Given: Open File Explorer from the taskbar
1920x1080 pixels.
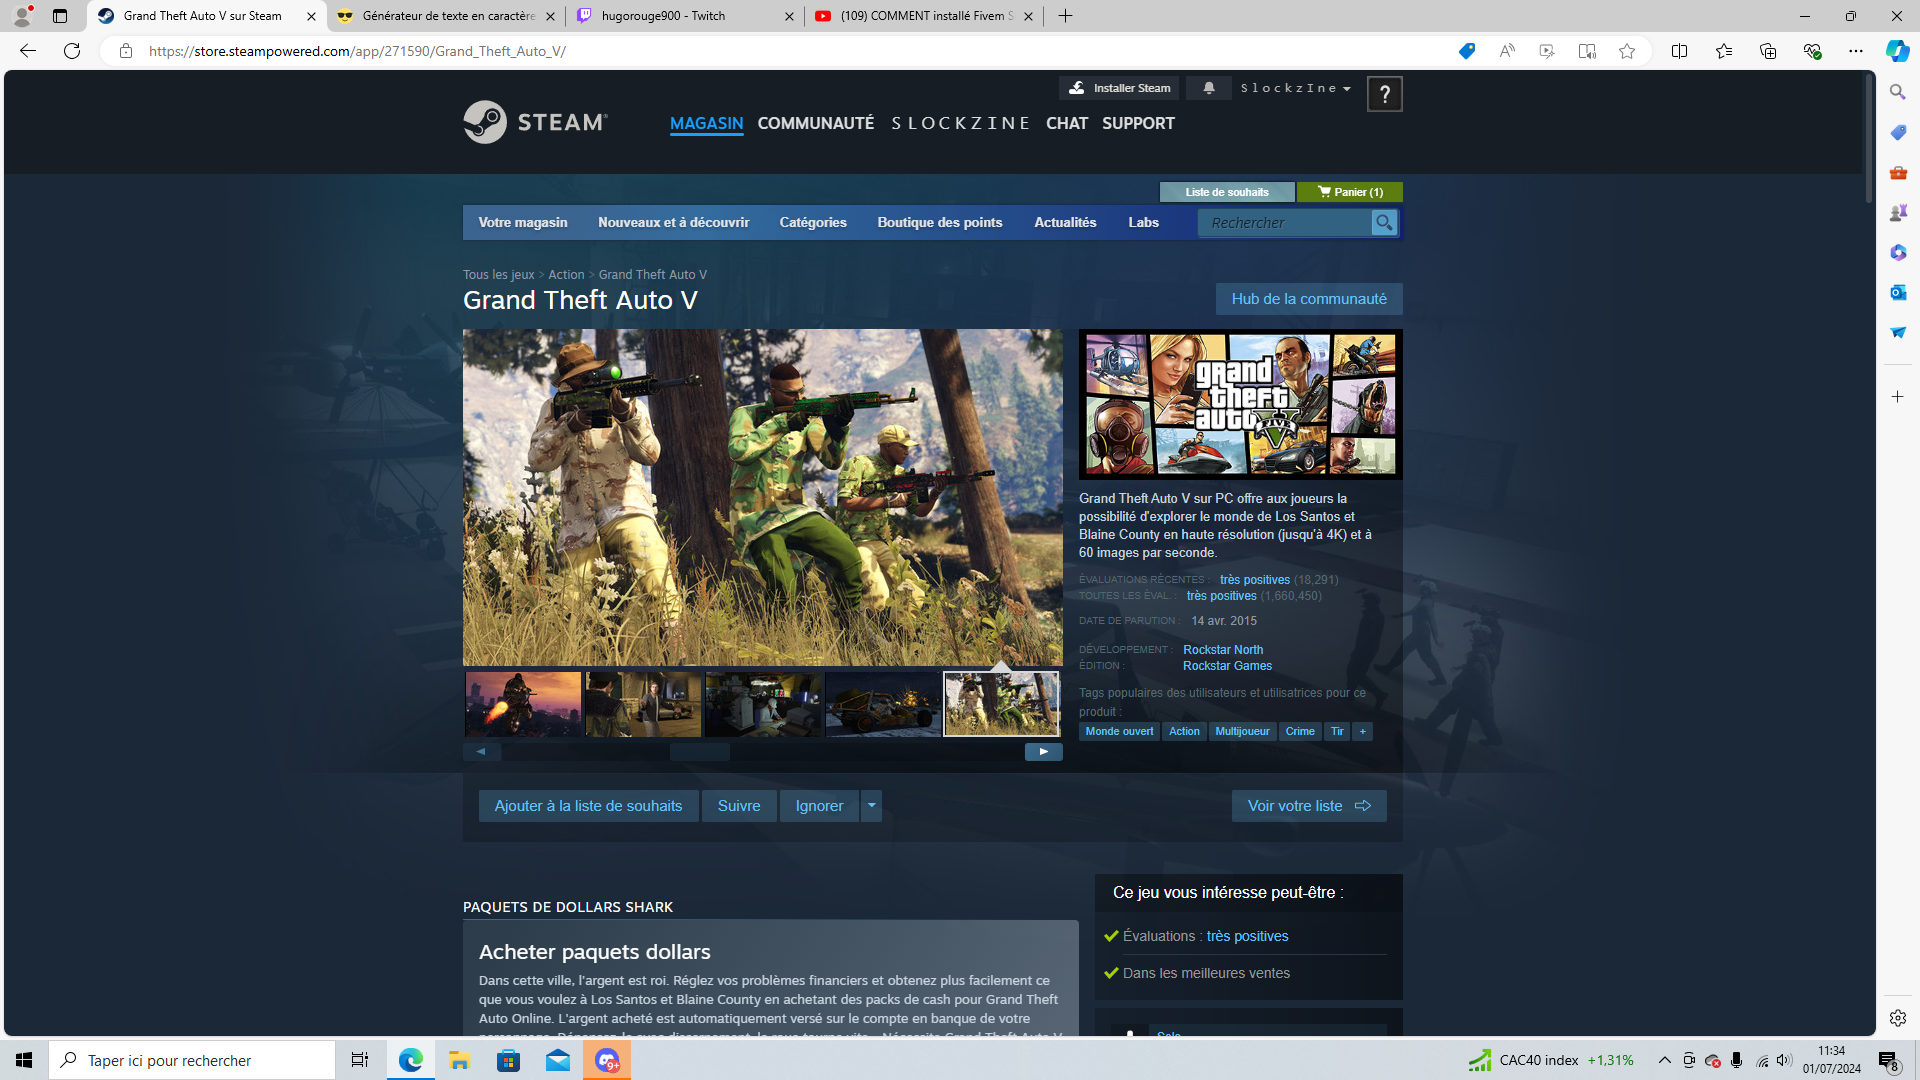Looking at the screenshot, I should point(459,1060).
